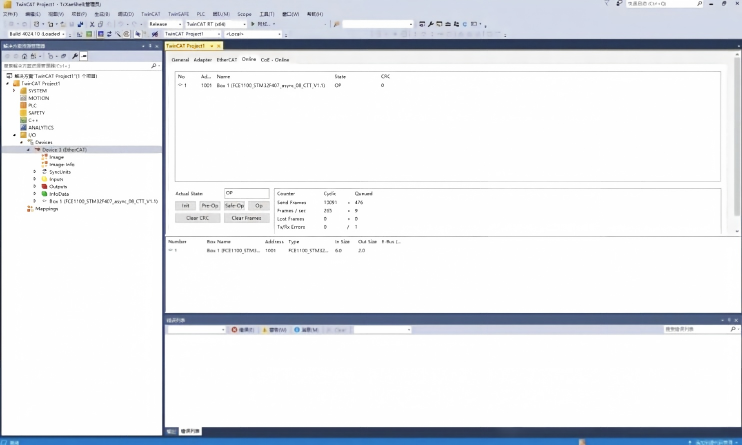742x445 pixels.
Task: Click the Copy toolbar icon
Action: pyautogui.click(x=100, y=24)
